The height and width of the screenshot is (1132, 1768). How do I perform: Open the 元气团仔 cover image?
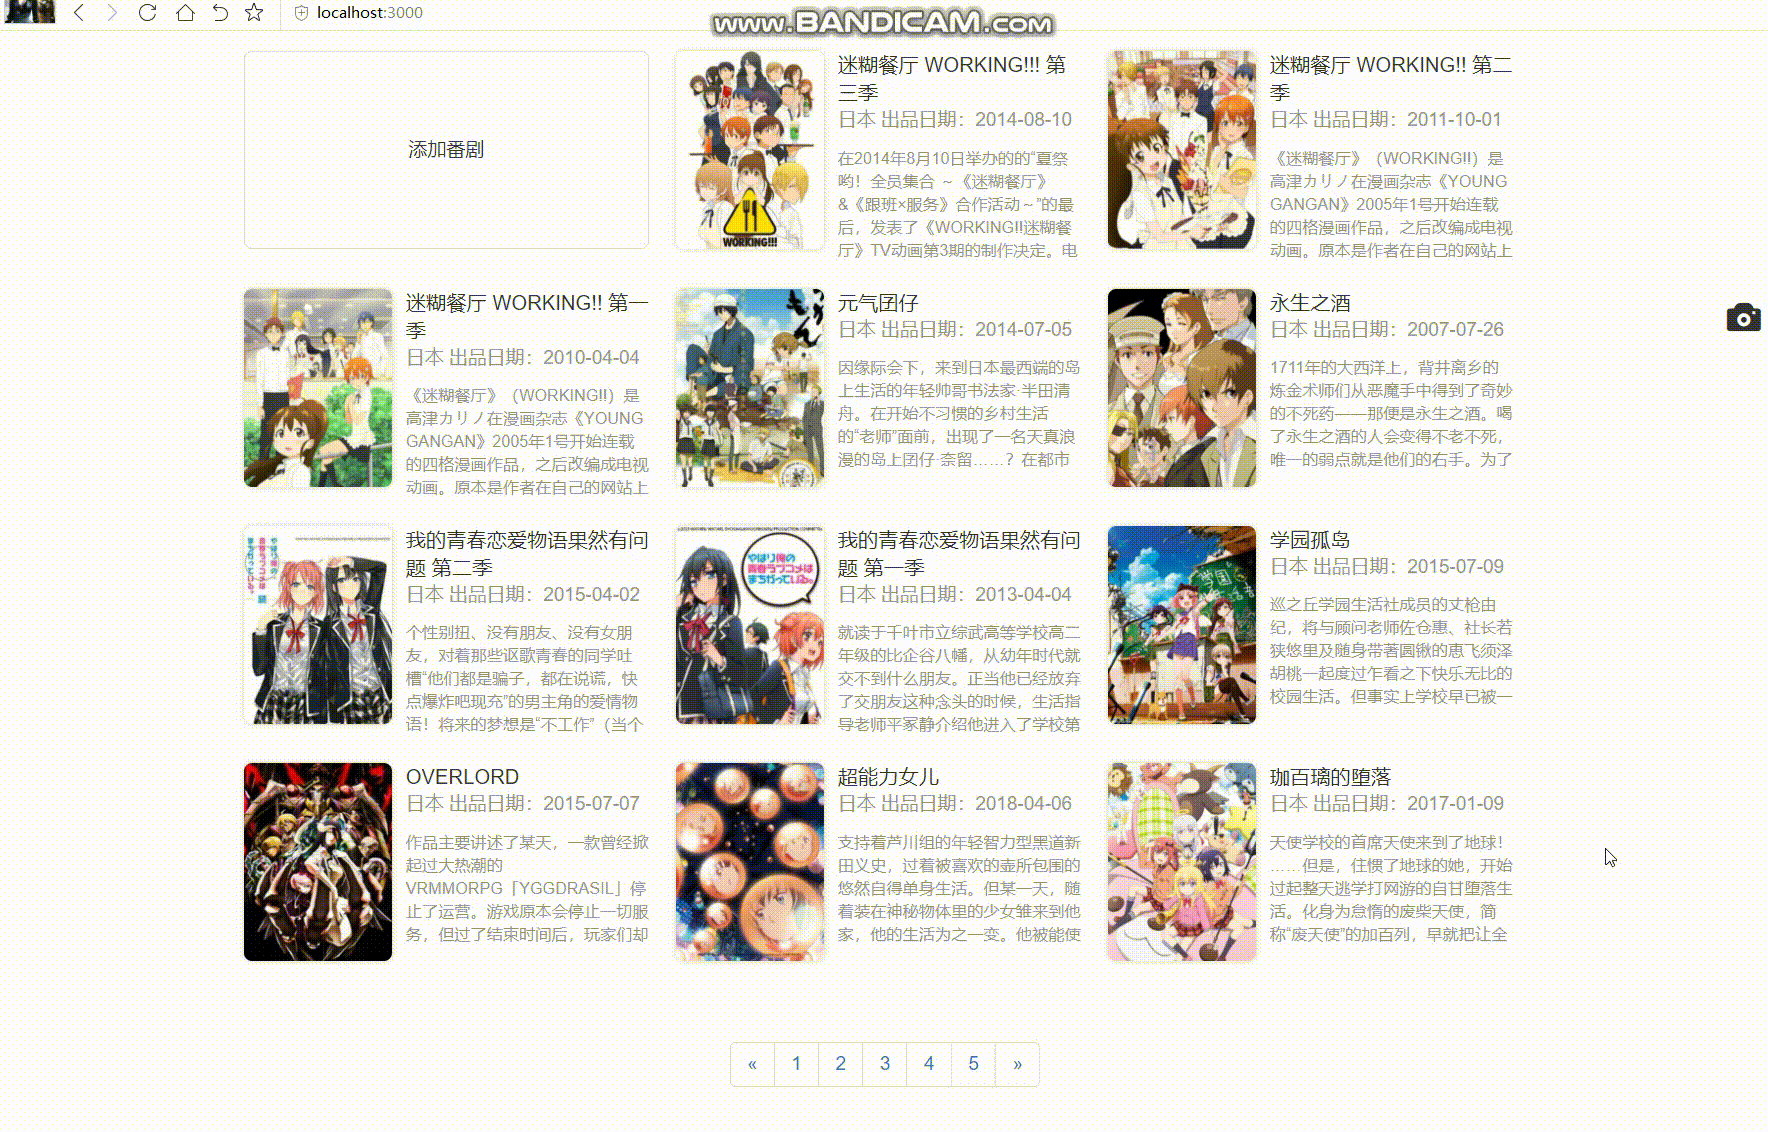click(x=749, y=388)
